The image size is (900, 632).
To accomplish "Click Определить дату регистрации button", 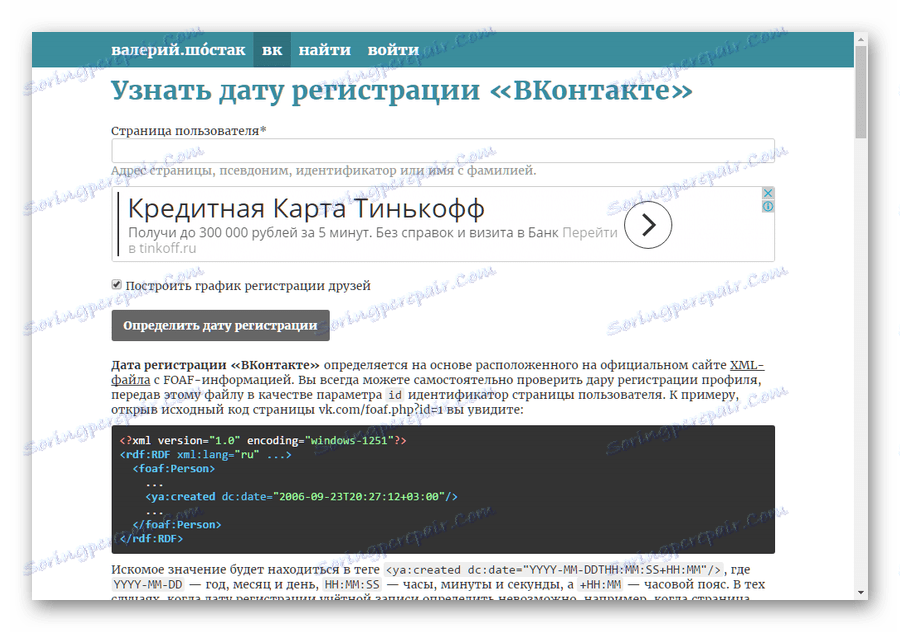I will point(220,325).
